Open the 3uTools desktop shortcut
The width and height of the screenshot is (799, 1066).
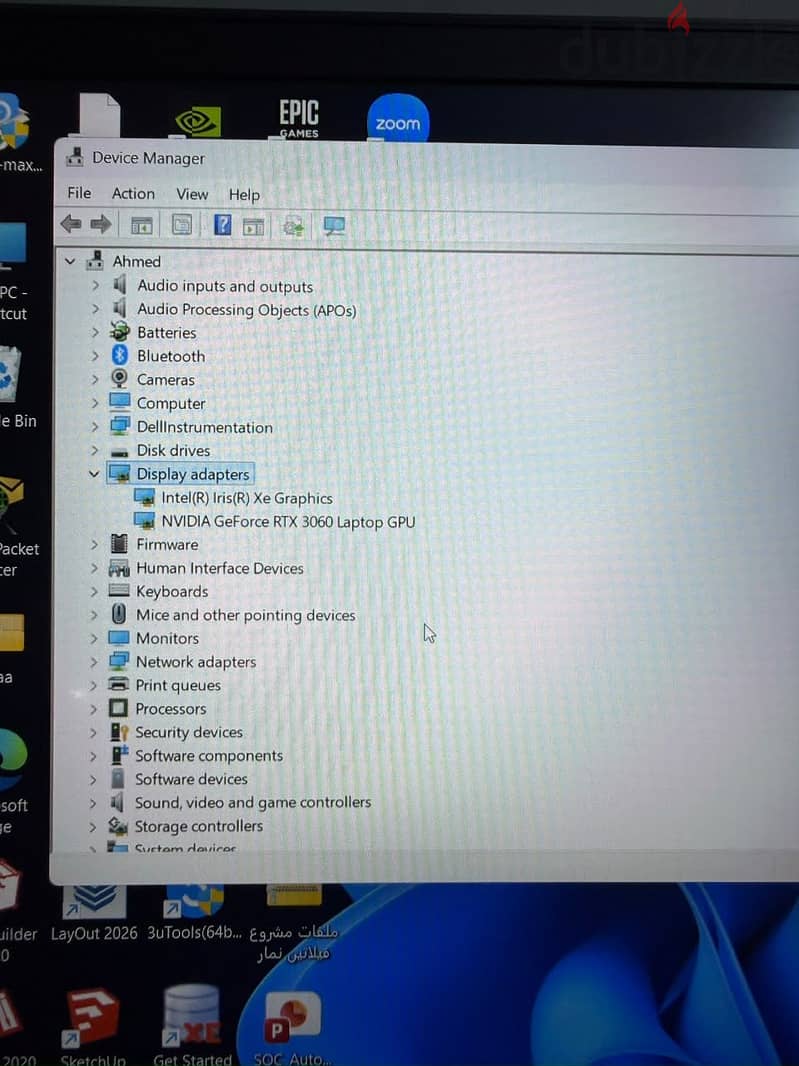194,912
